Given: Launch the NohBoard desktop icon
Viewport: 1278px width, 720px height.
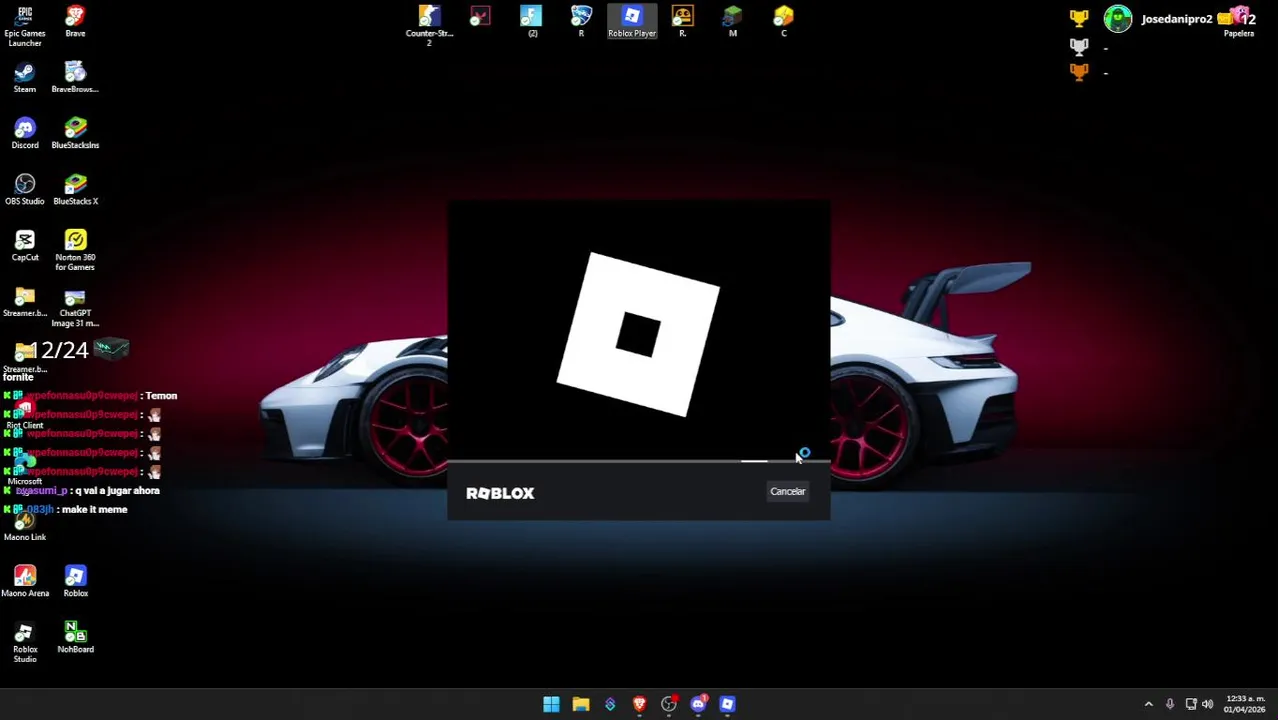Looking at the screenshot, I should pos(75,638).
